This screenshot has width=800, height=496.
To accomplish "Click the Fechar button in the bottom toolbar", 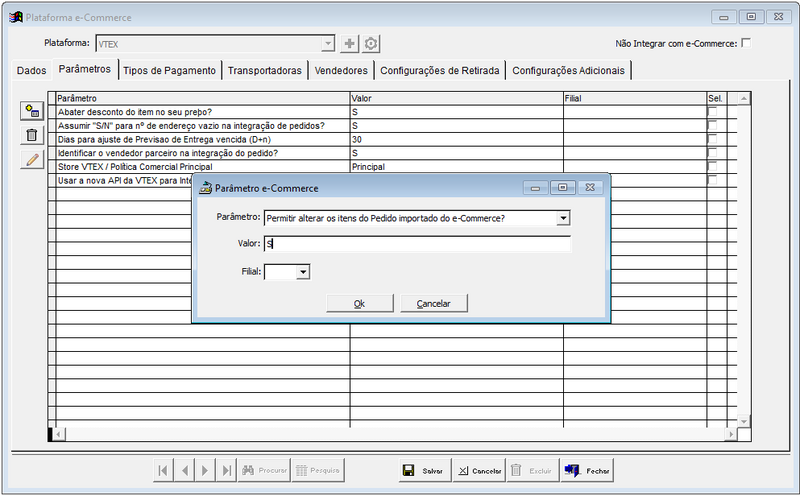I will pos(587,470).
